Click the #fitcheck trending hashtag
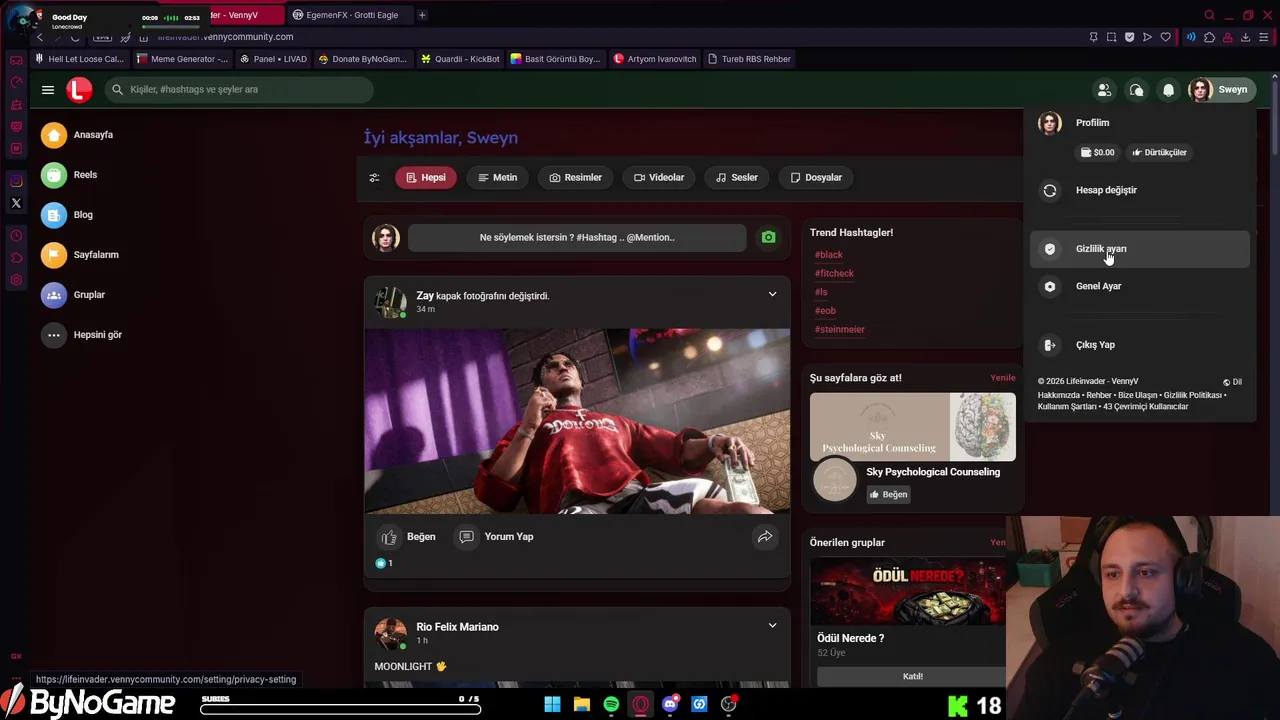The height and width of the screenshot is (720, 1280). tap(834, 273)
